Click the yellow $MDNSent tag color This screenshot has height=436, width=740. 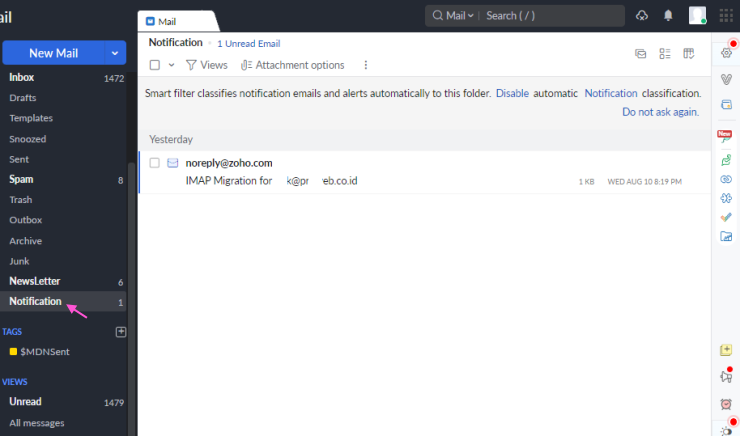coord(13,351)
